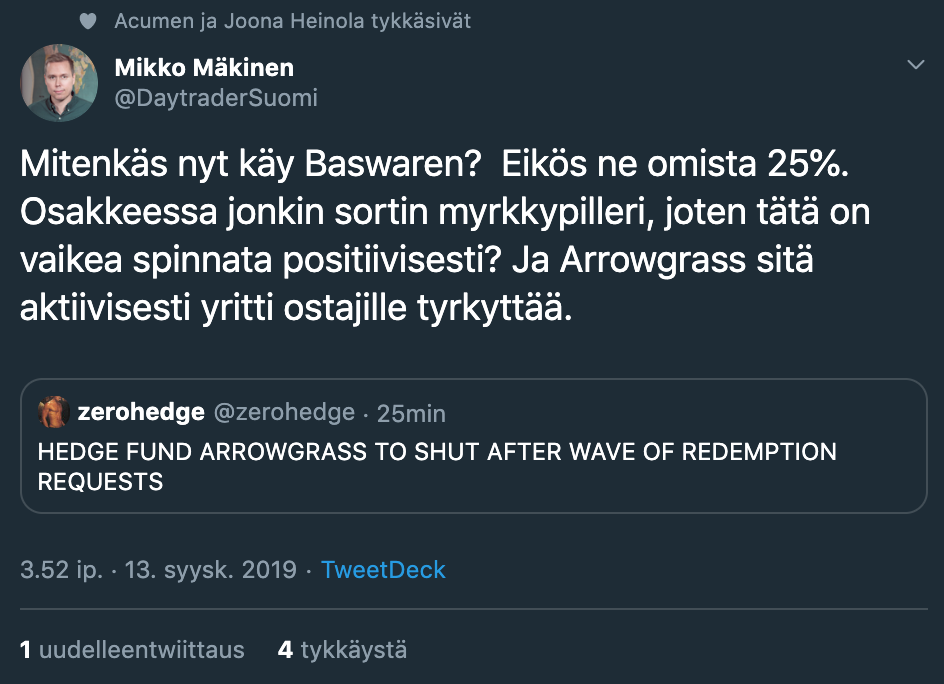Click the 25min timestamp on quoted tweet
The width and height of the screenshot is (944, 684).
[x=411, y=413]
